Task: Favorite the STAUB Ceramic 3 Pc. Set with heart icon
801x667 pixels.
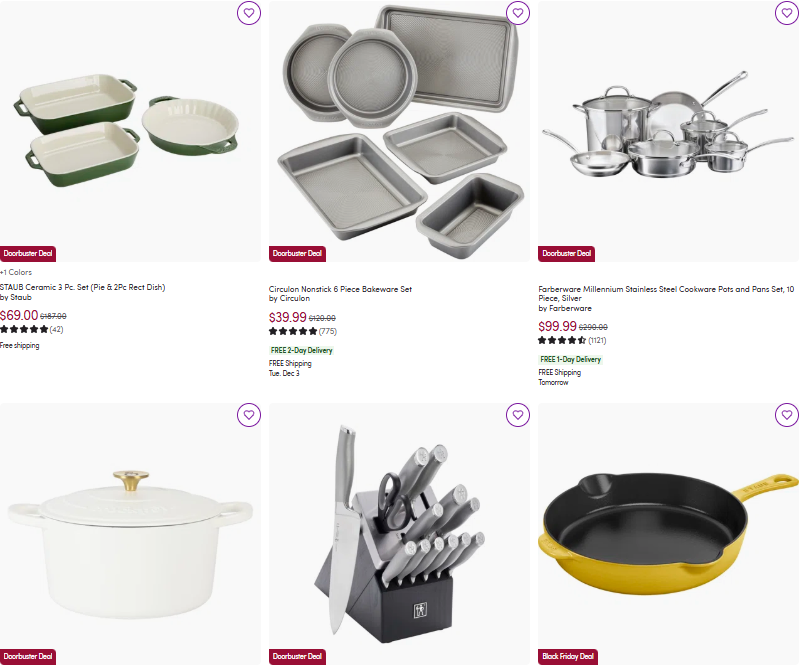Action: pyautogui.click(x=249, y=13)
